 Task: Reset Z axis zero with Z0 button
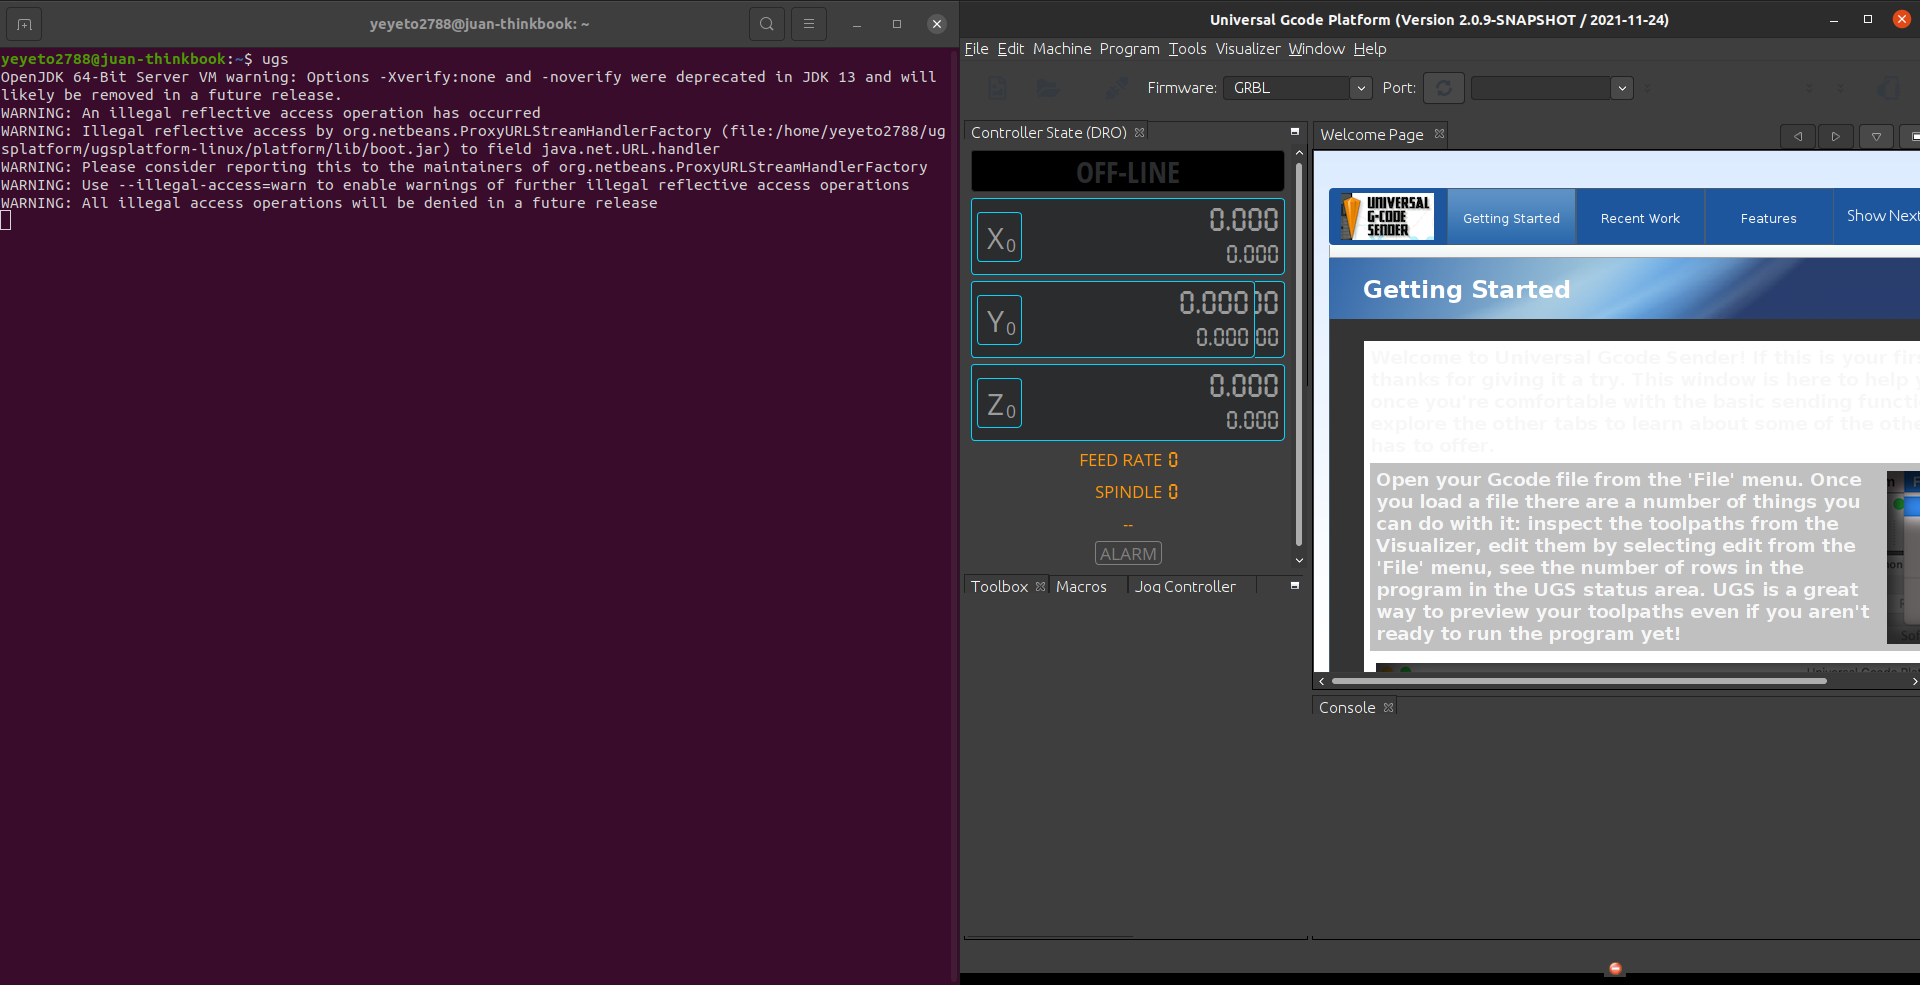(x=999, y=403)
